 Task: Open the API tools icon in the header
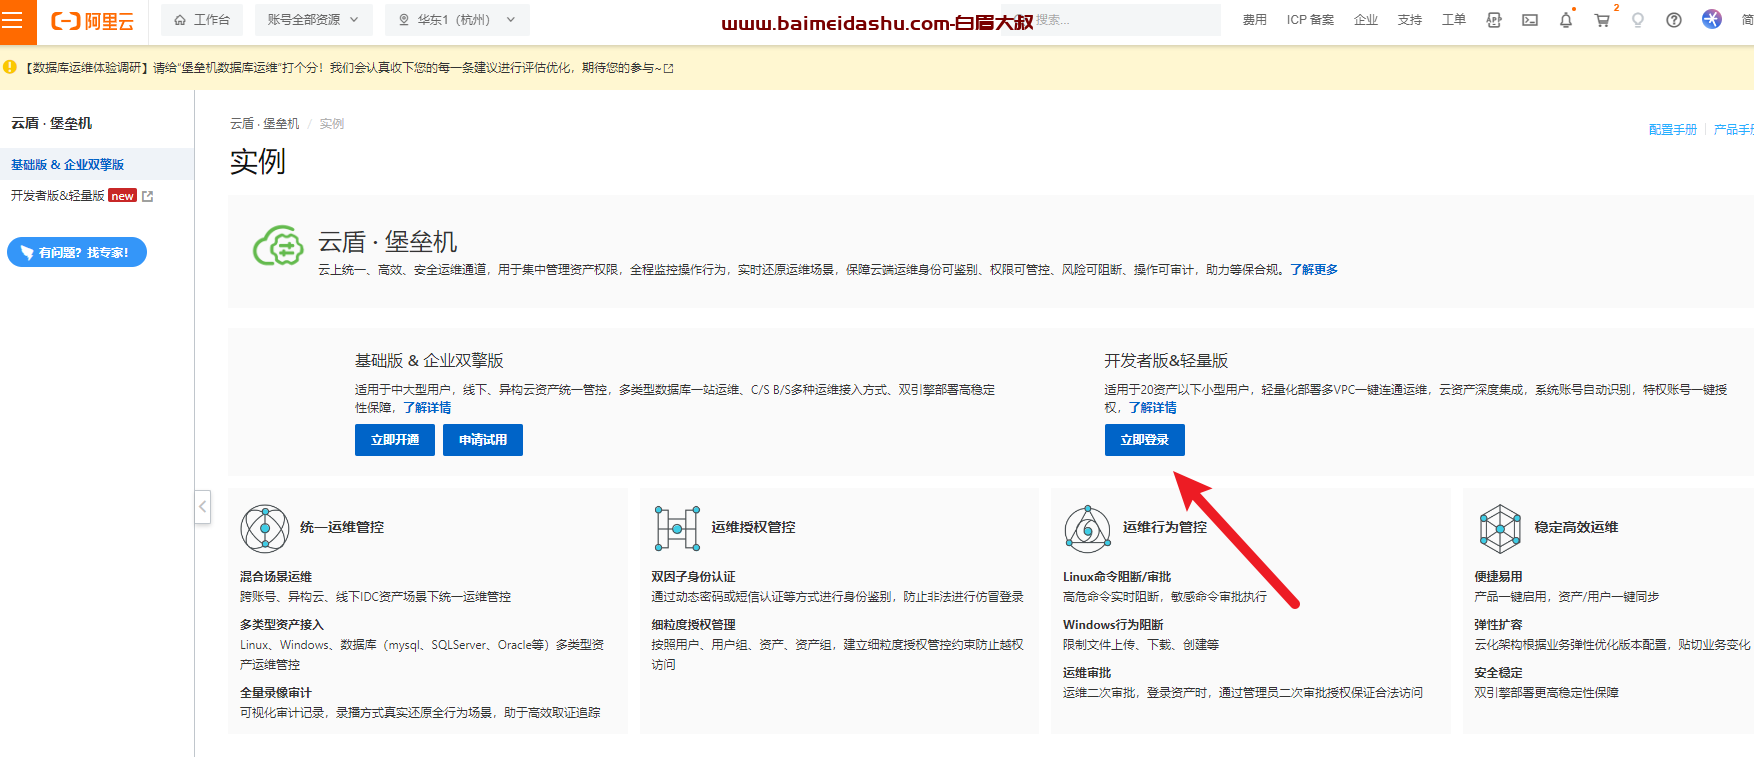click(1494, 20)
